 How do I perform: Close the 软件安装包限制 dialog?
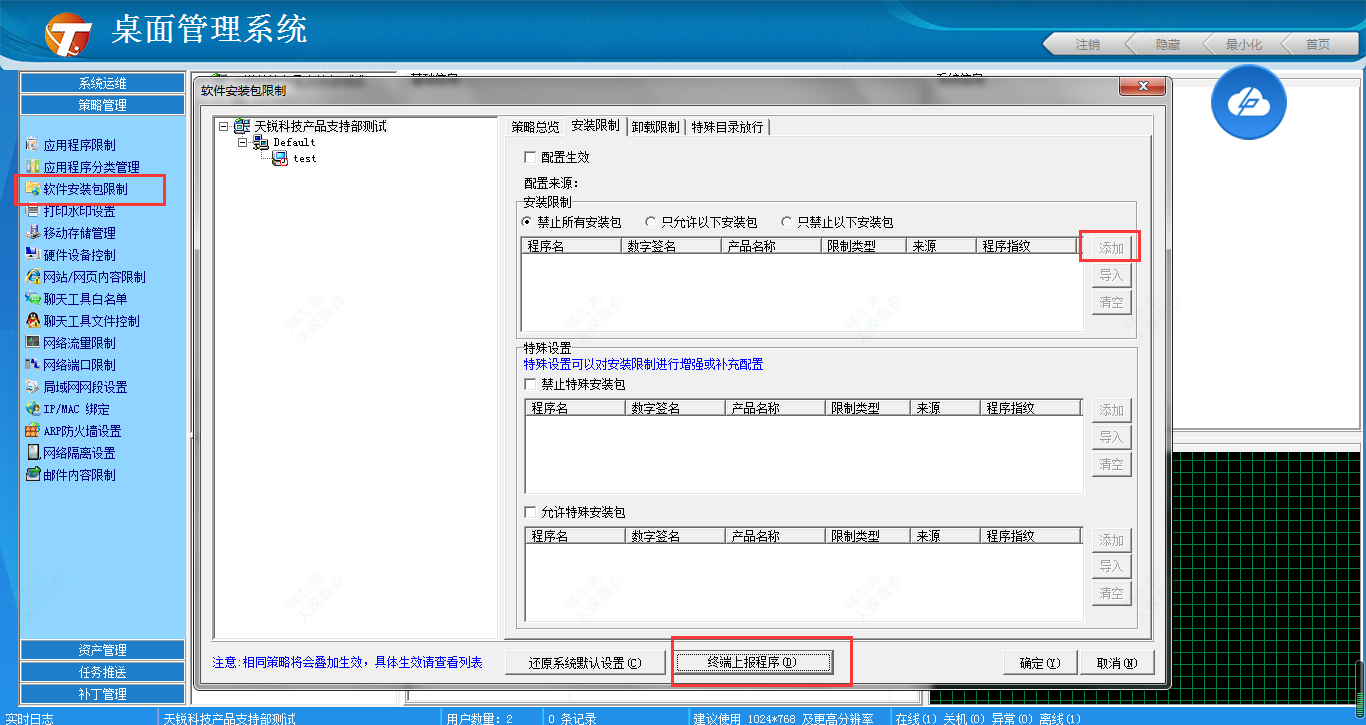pyautogui.click(x=1140, y=88)
